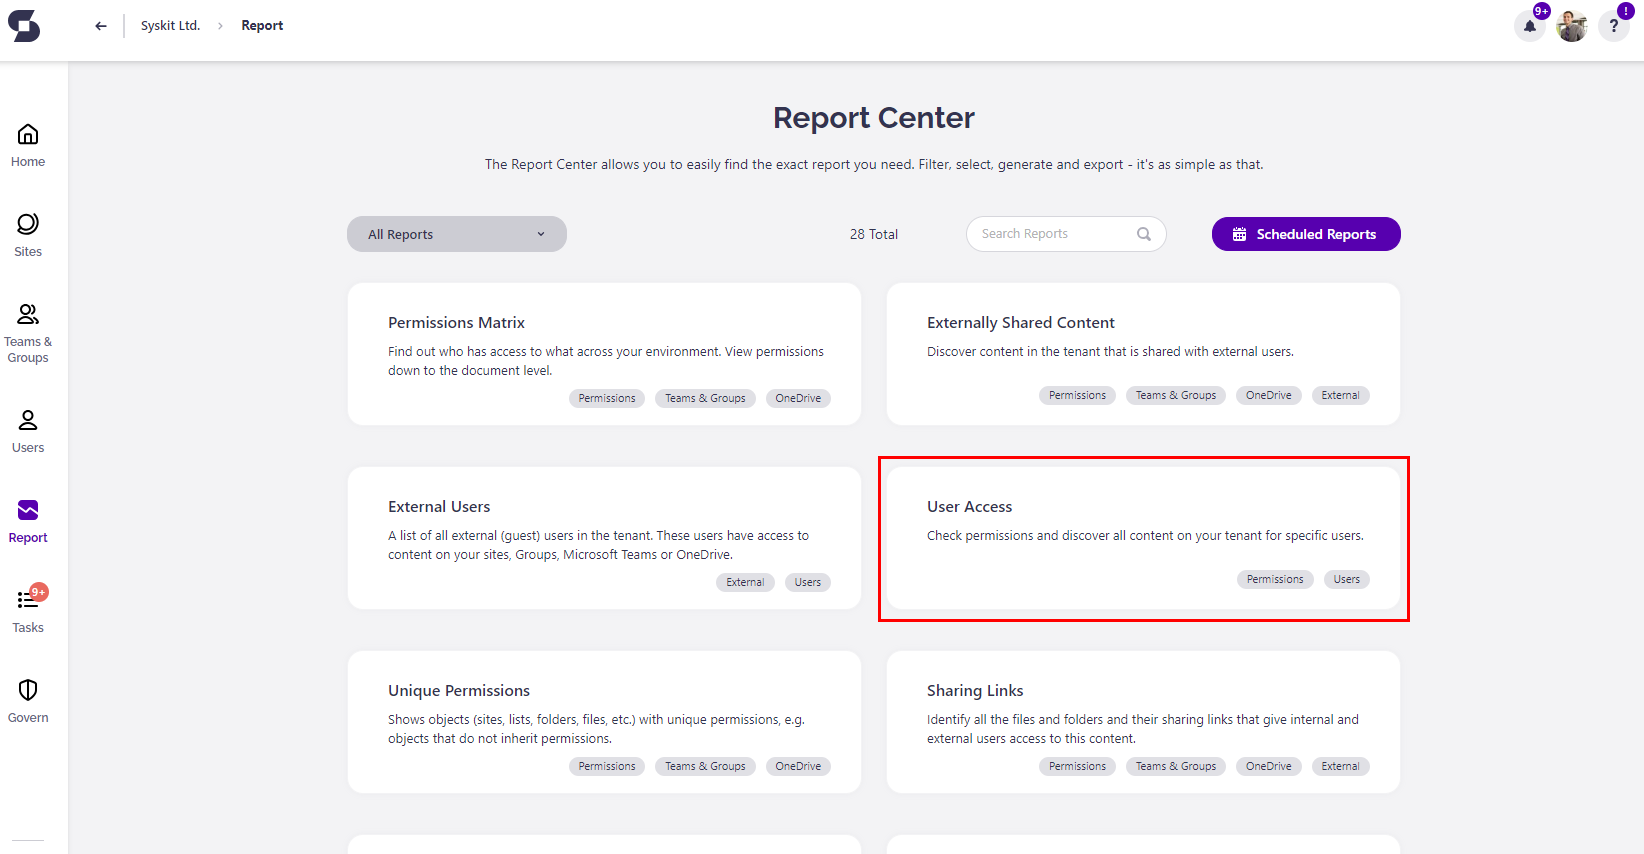Open the Sharing Links report

[1143, 722]
